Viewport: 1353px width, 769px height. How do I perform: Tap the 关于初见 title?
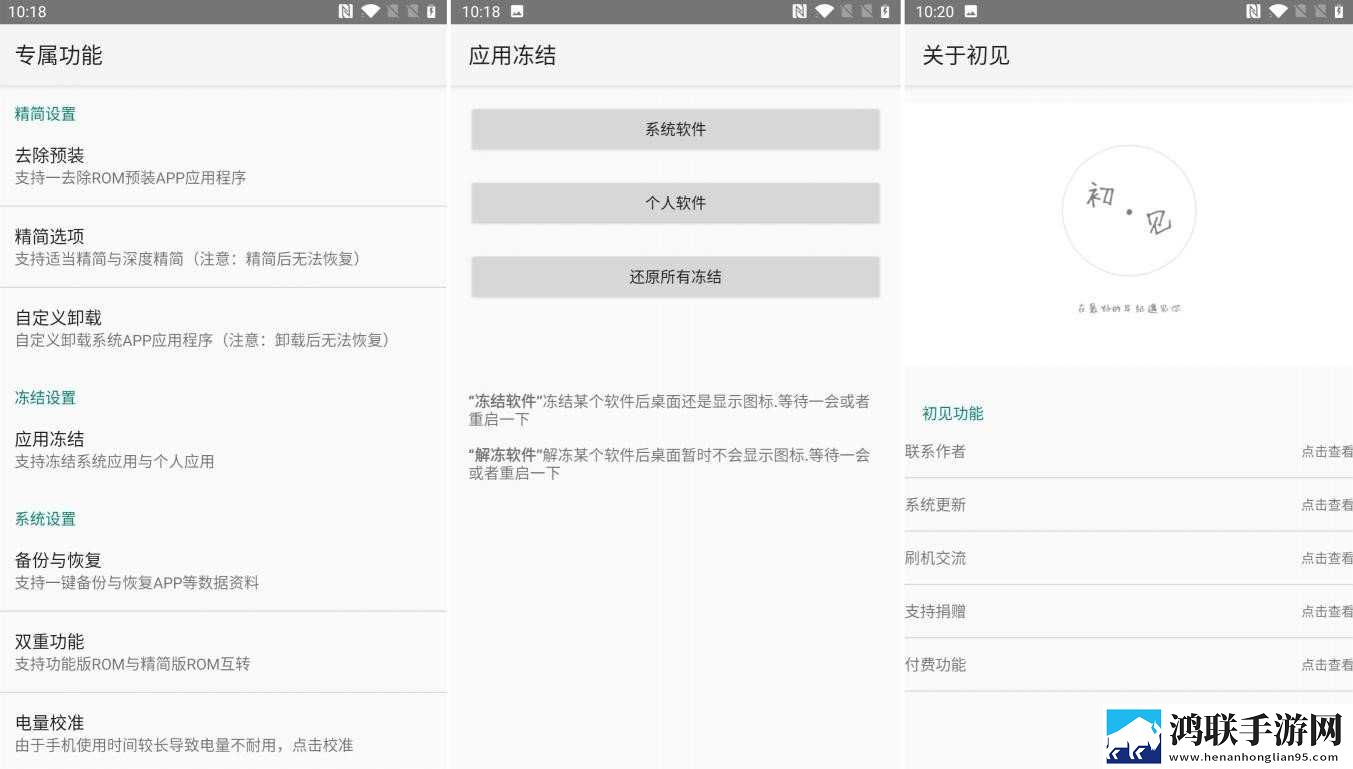pyautogui.click(x=966, y=55)
